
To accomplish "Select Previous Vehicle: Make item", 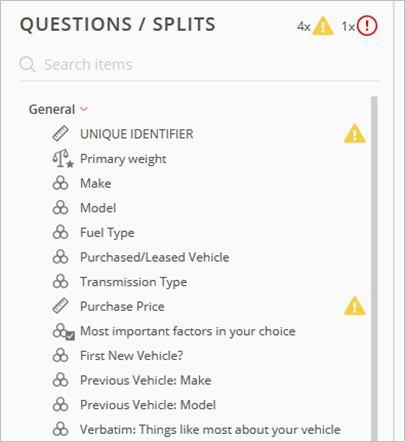I will pyautogui.click(x=145, y=380).
